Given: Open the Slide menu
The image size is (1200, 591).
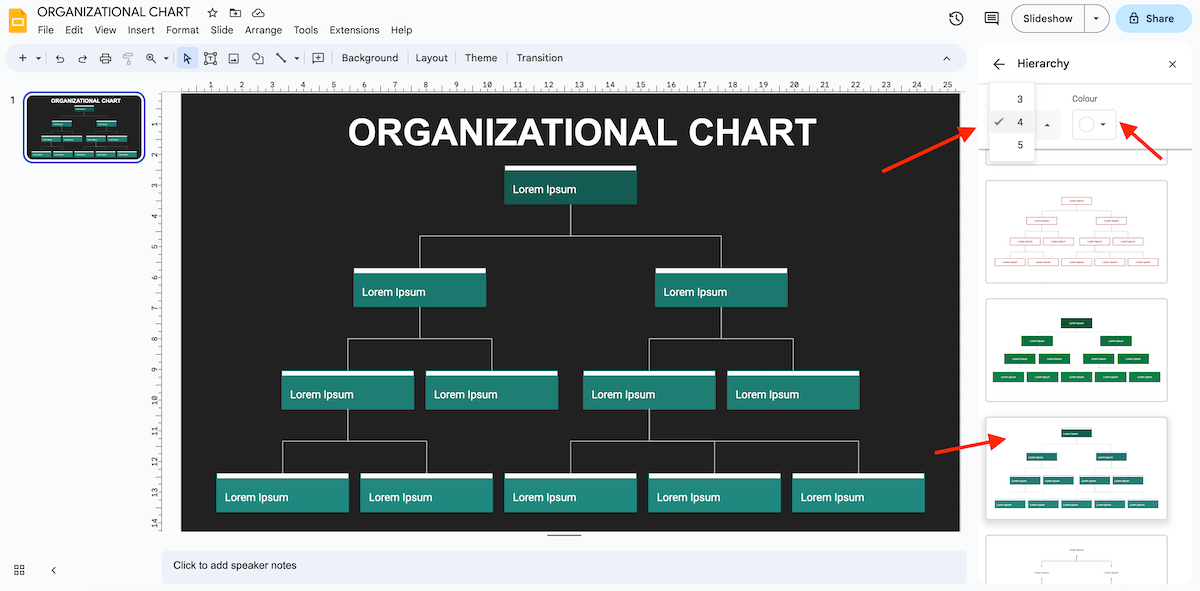Looking at the screenshot, I should [222, 30].
